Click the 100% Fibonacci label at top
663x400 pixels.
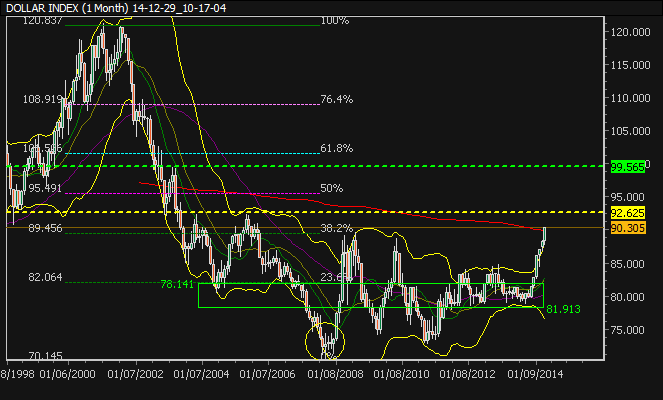click(x=334, y=20)
